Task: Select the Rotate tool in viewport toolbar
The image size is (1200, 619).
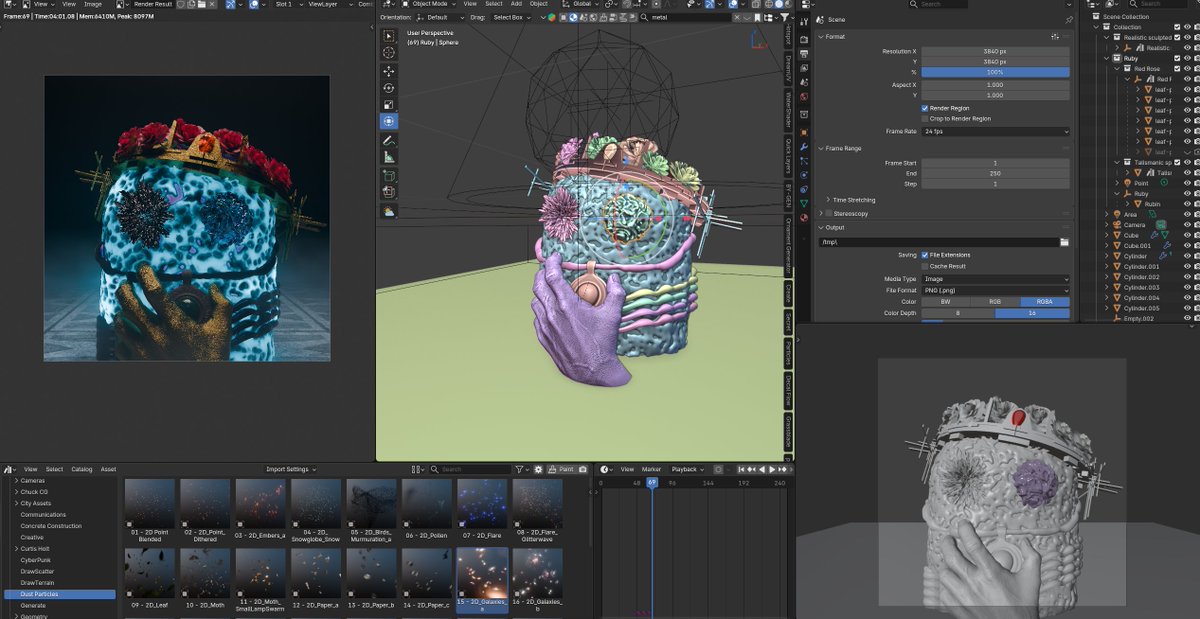Action: (389, 88)
